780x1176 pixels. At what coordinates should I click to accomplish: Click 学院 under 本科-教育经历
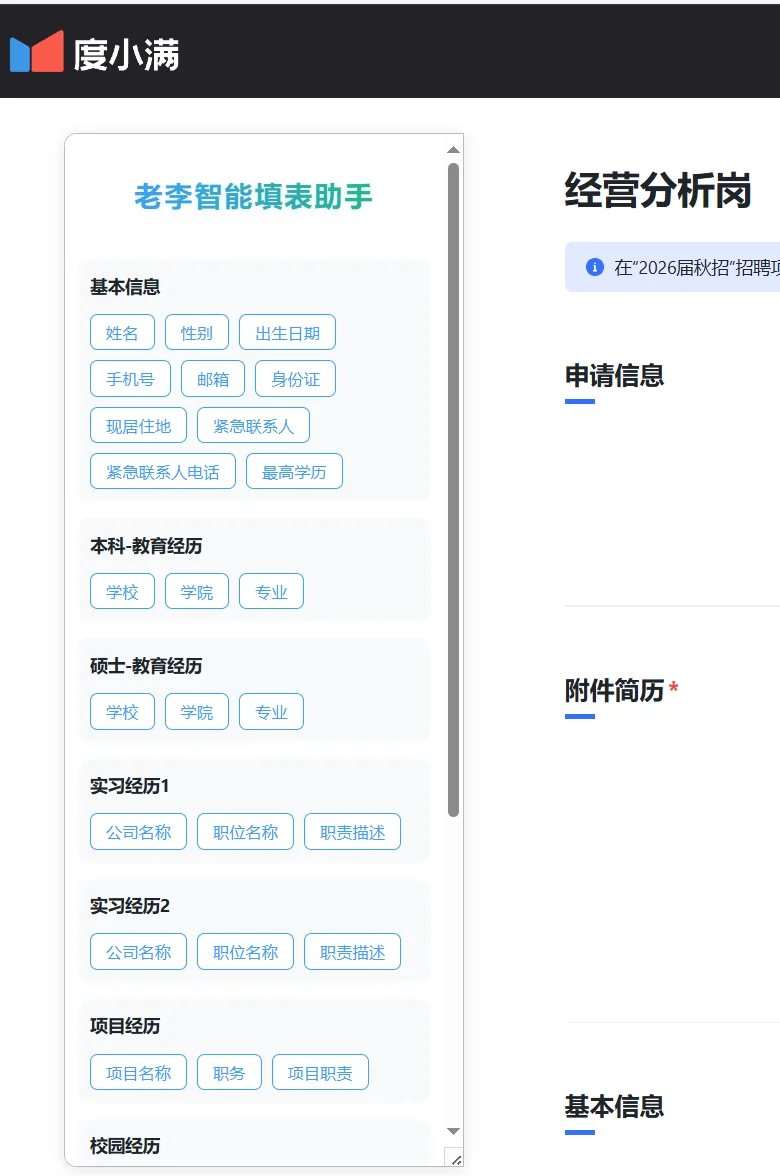[196, 591]
